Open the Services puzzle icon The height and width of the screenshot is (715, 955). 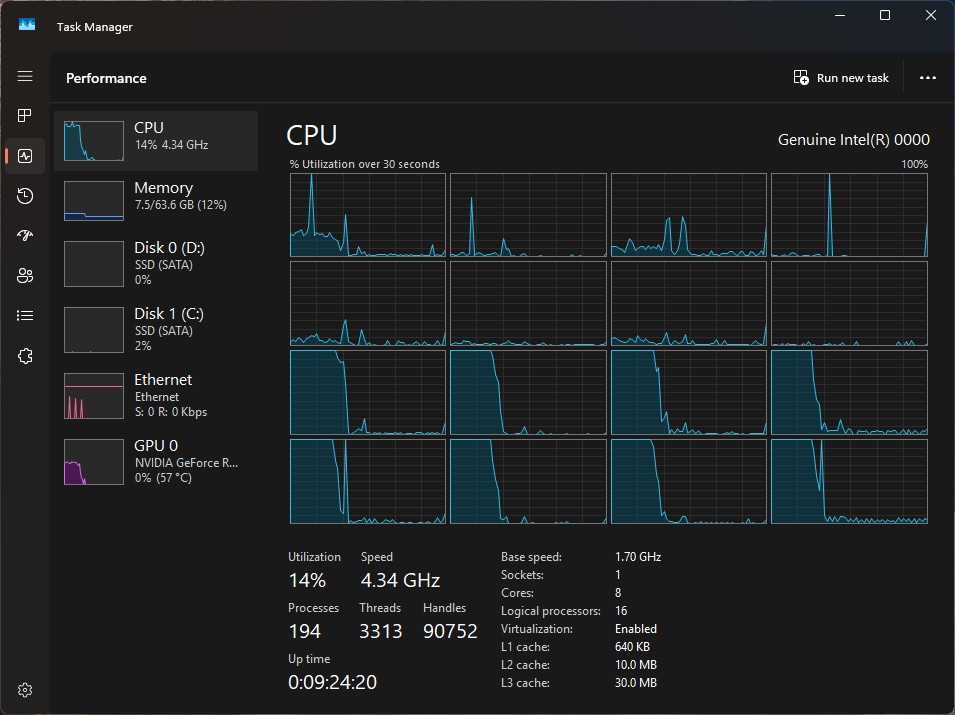coord(25,356)
